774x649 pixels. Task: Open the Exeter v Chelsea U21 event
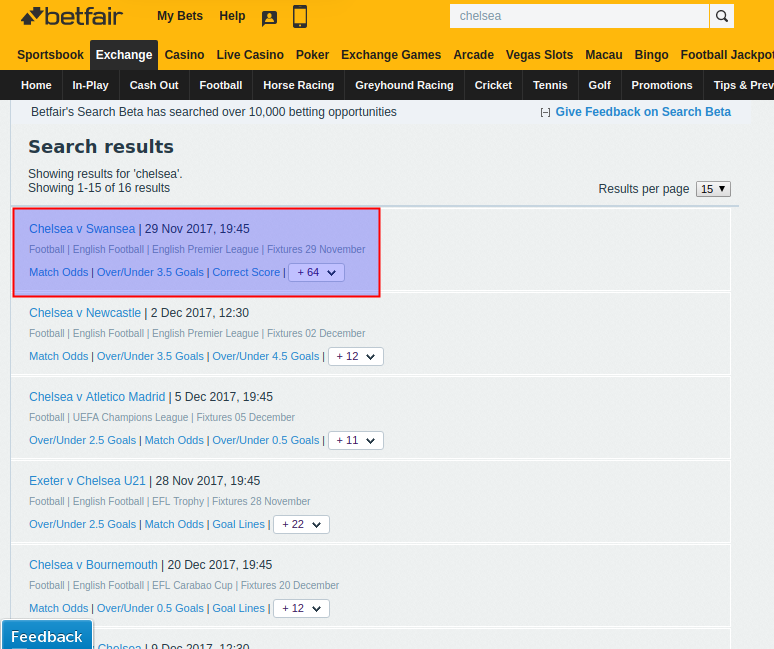pos(87,481)
